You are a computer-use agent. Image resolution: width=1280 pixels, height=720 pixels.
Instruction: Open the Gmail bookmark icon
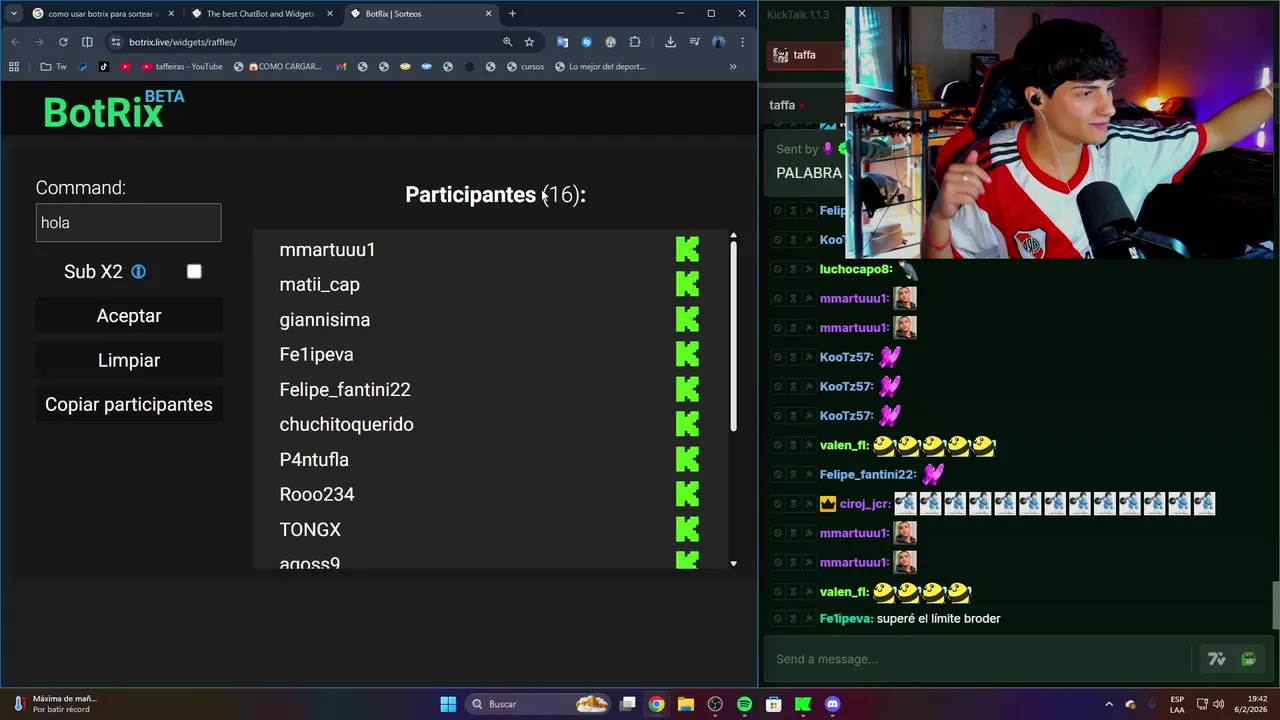(341, 67)
